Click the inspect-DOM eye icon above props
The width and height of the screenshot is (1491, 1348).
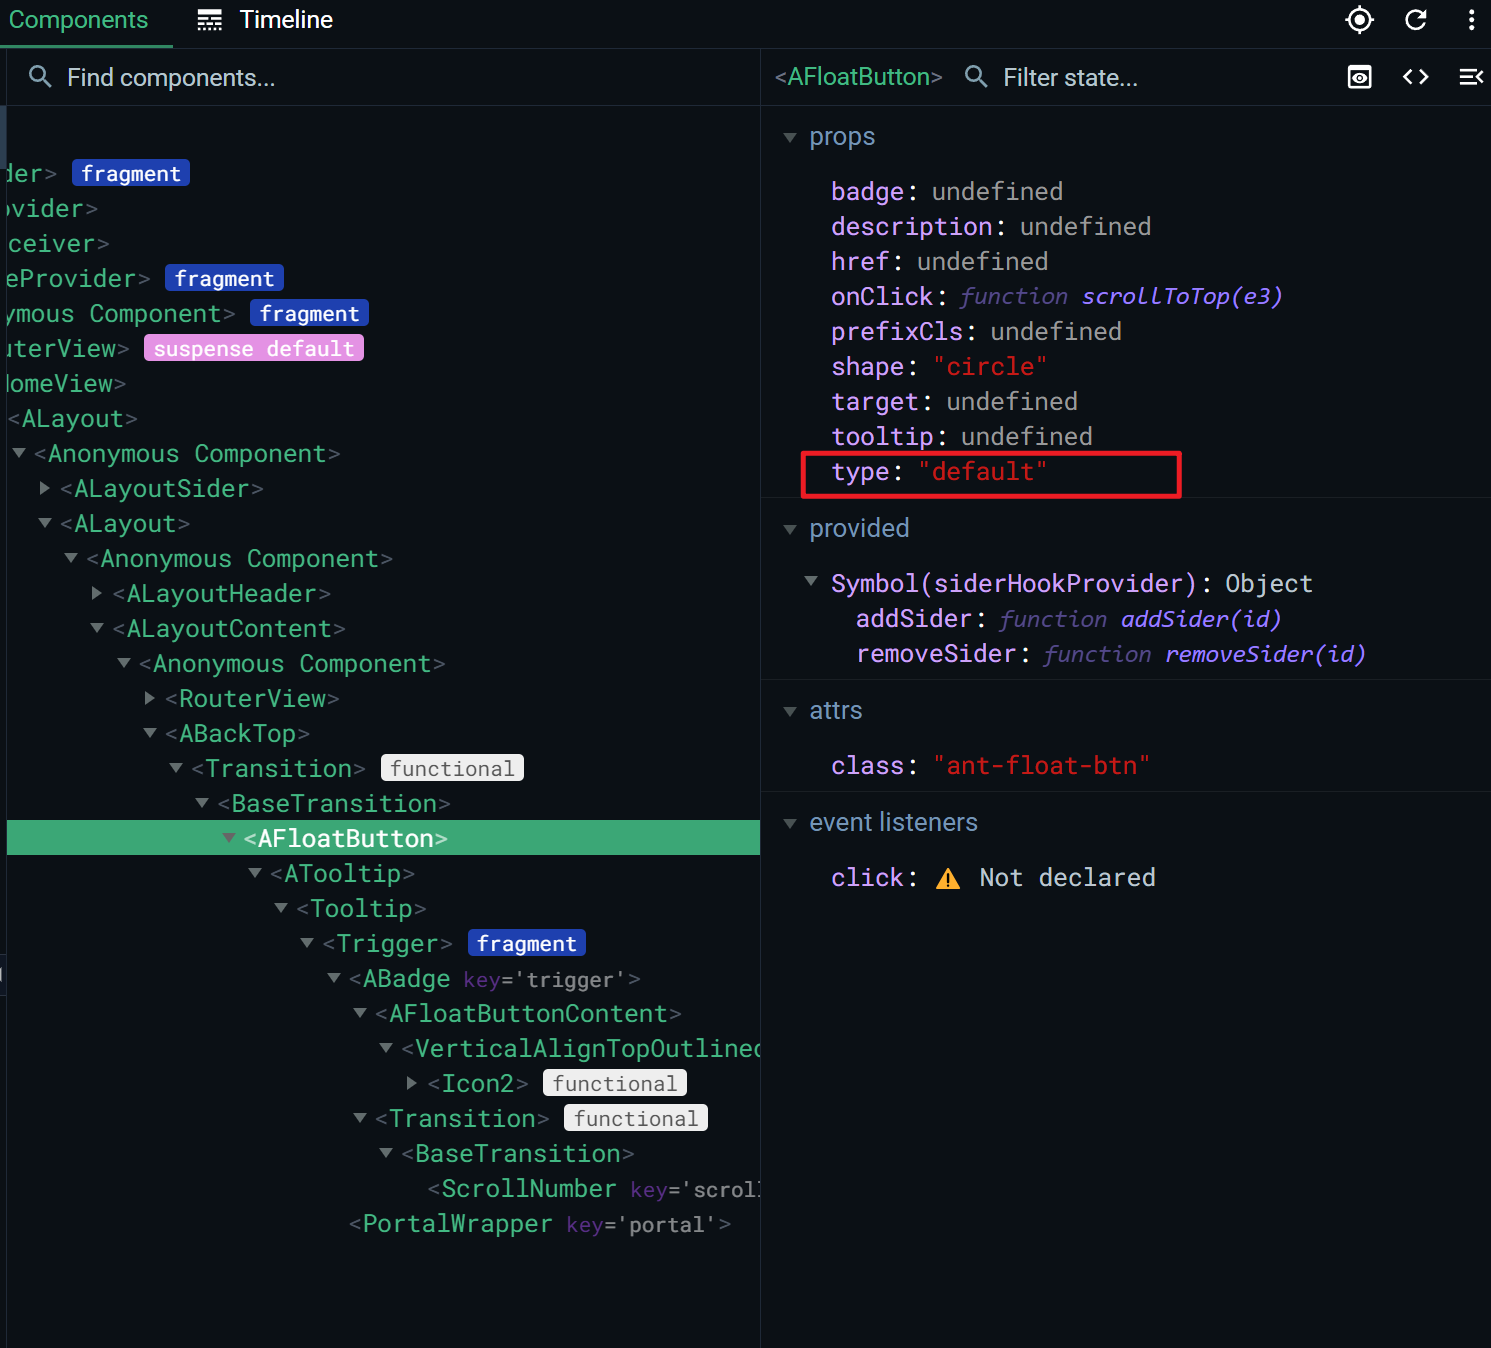pyautogui.click(x=1359, y=77)
